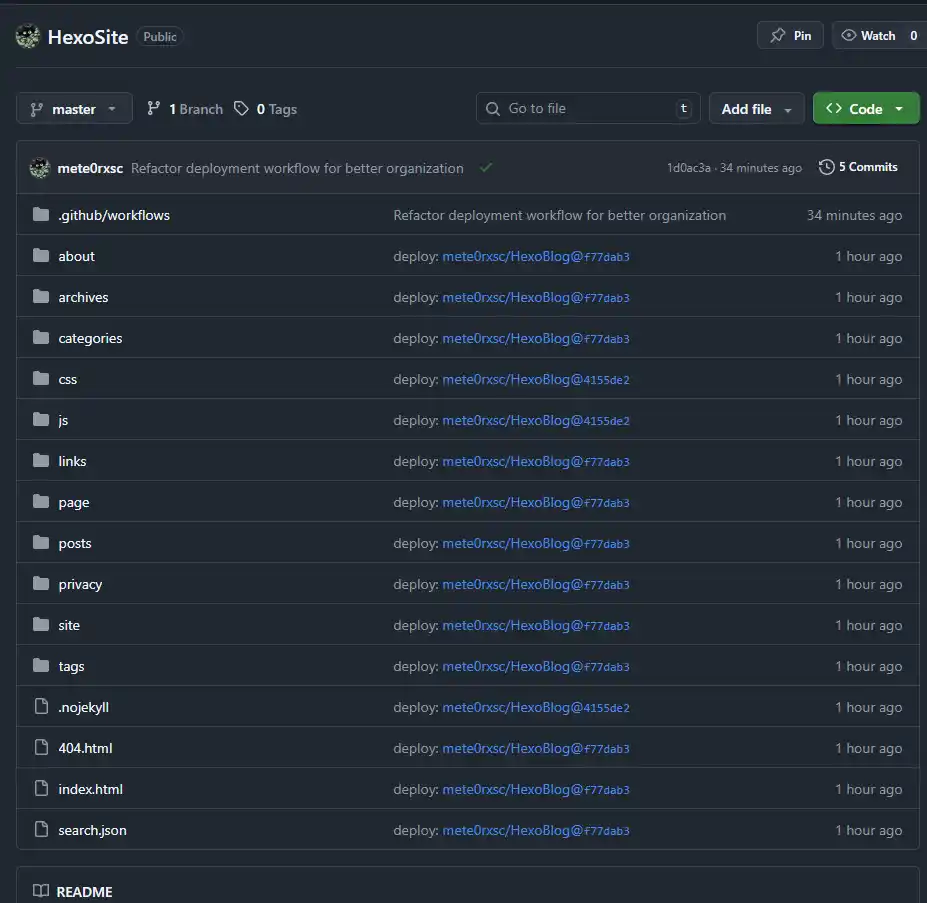The height and width of the screenshot is (903, 927).
Task: Click the css folder icon
Action: click(41, 379)
